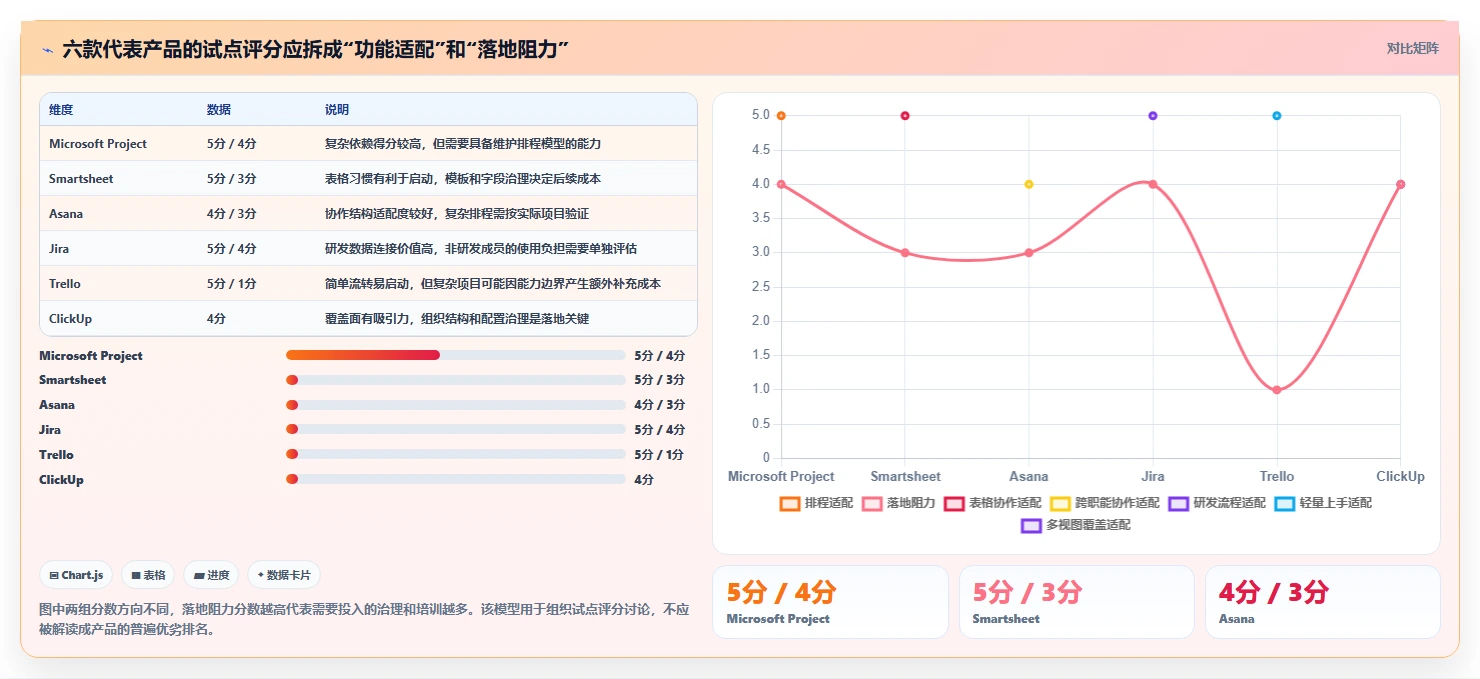Click the orange data point above Microsoft Project
The image size is (1480, 679).
781,116
